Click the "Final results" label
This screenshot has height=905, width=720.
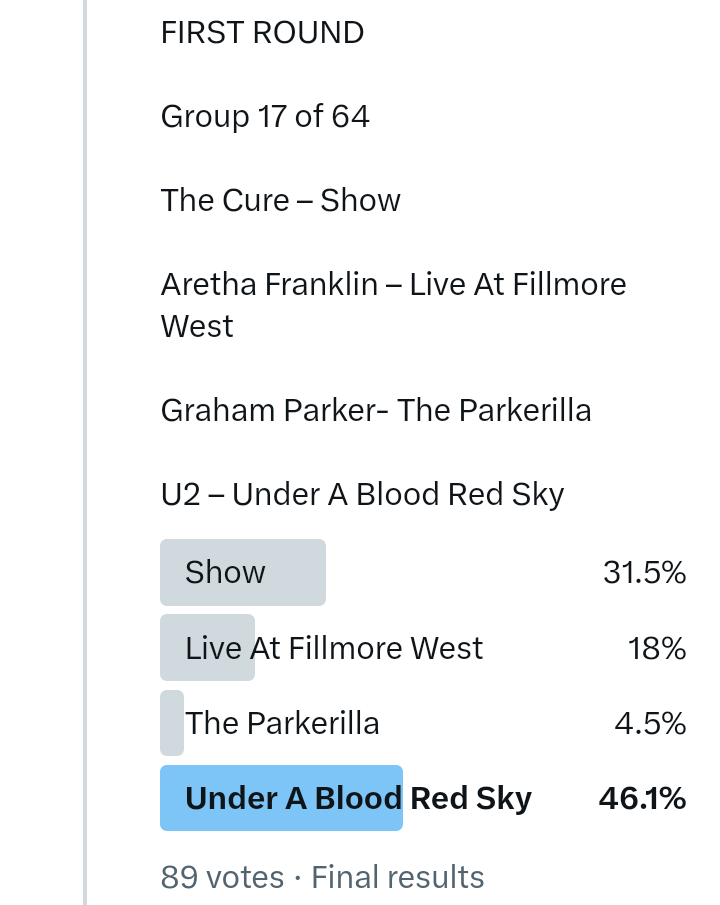[398, 877]
